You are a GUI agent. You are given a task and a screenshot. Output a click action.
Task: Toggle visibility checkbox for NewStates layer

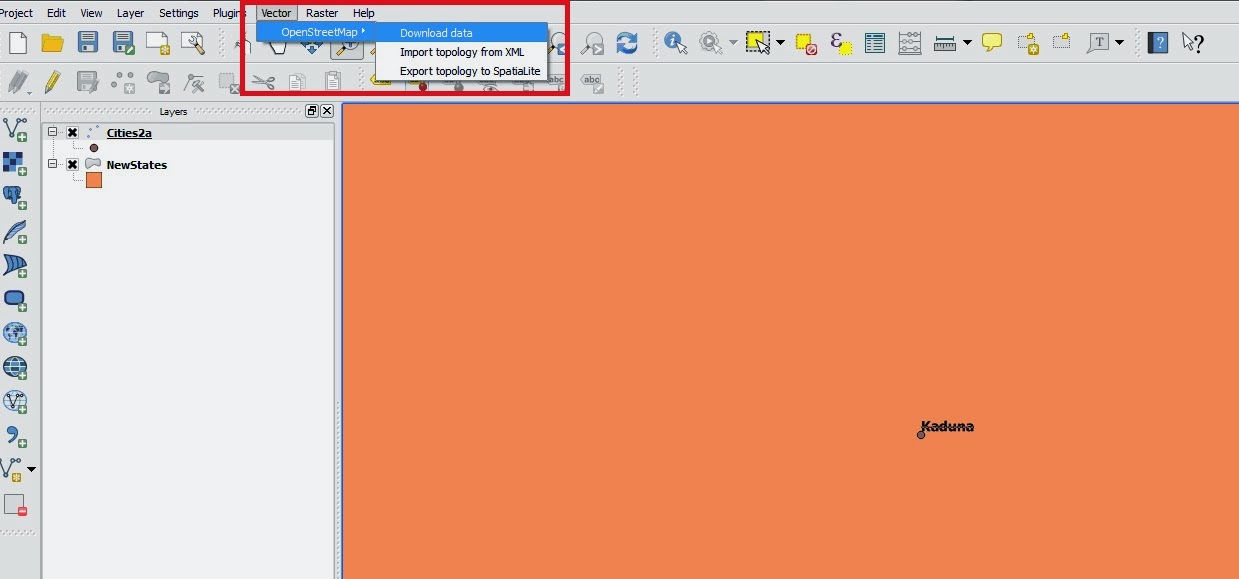click(x=73, y=165)
